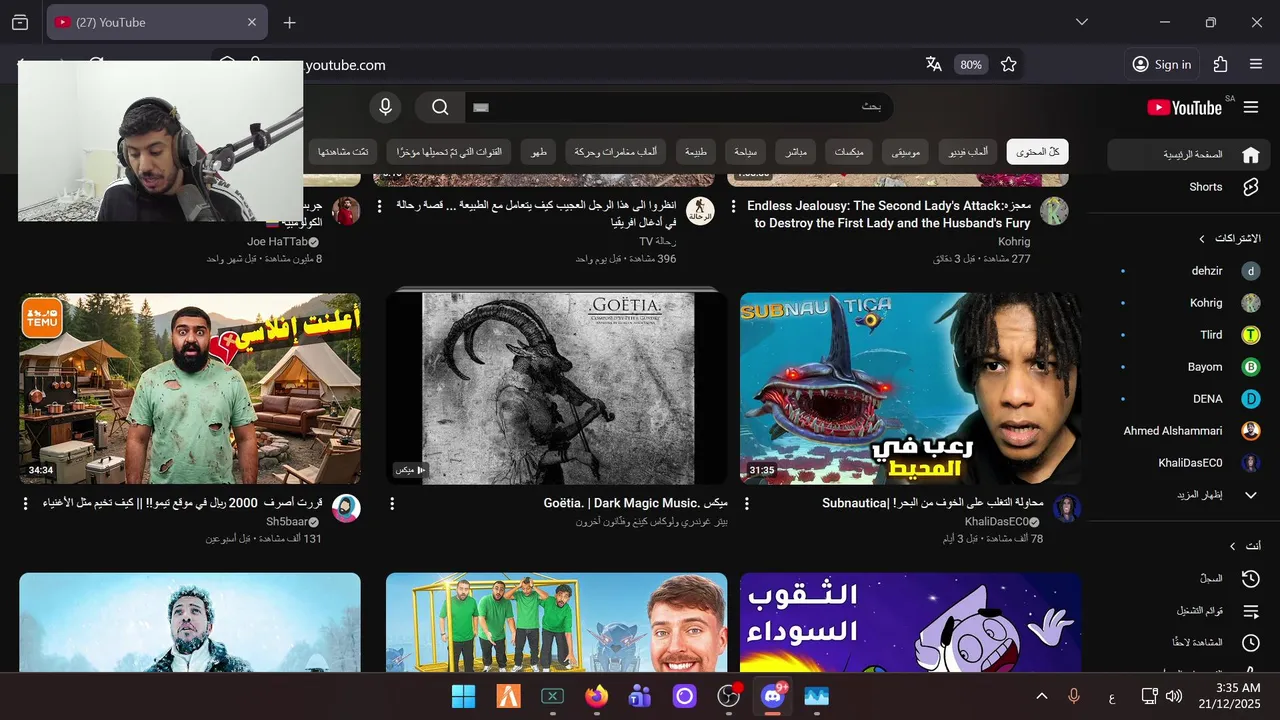Open more options for Sh5baar Temu video

(x=26, y=503)
